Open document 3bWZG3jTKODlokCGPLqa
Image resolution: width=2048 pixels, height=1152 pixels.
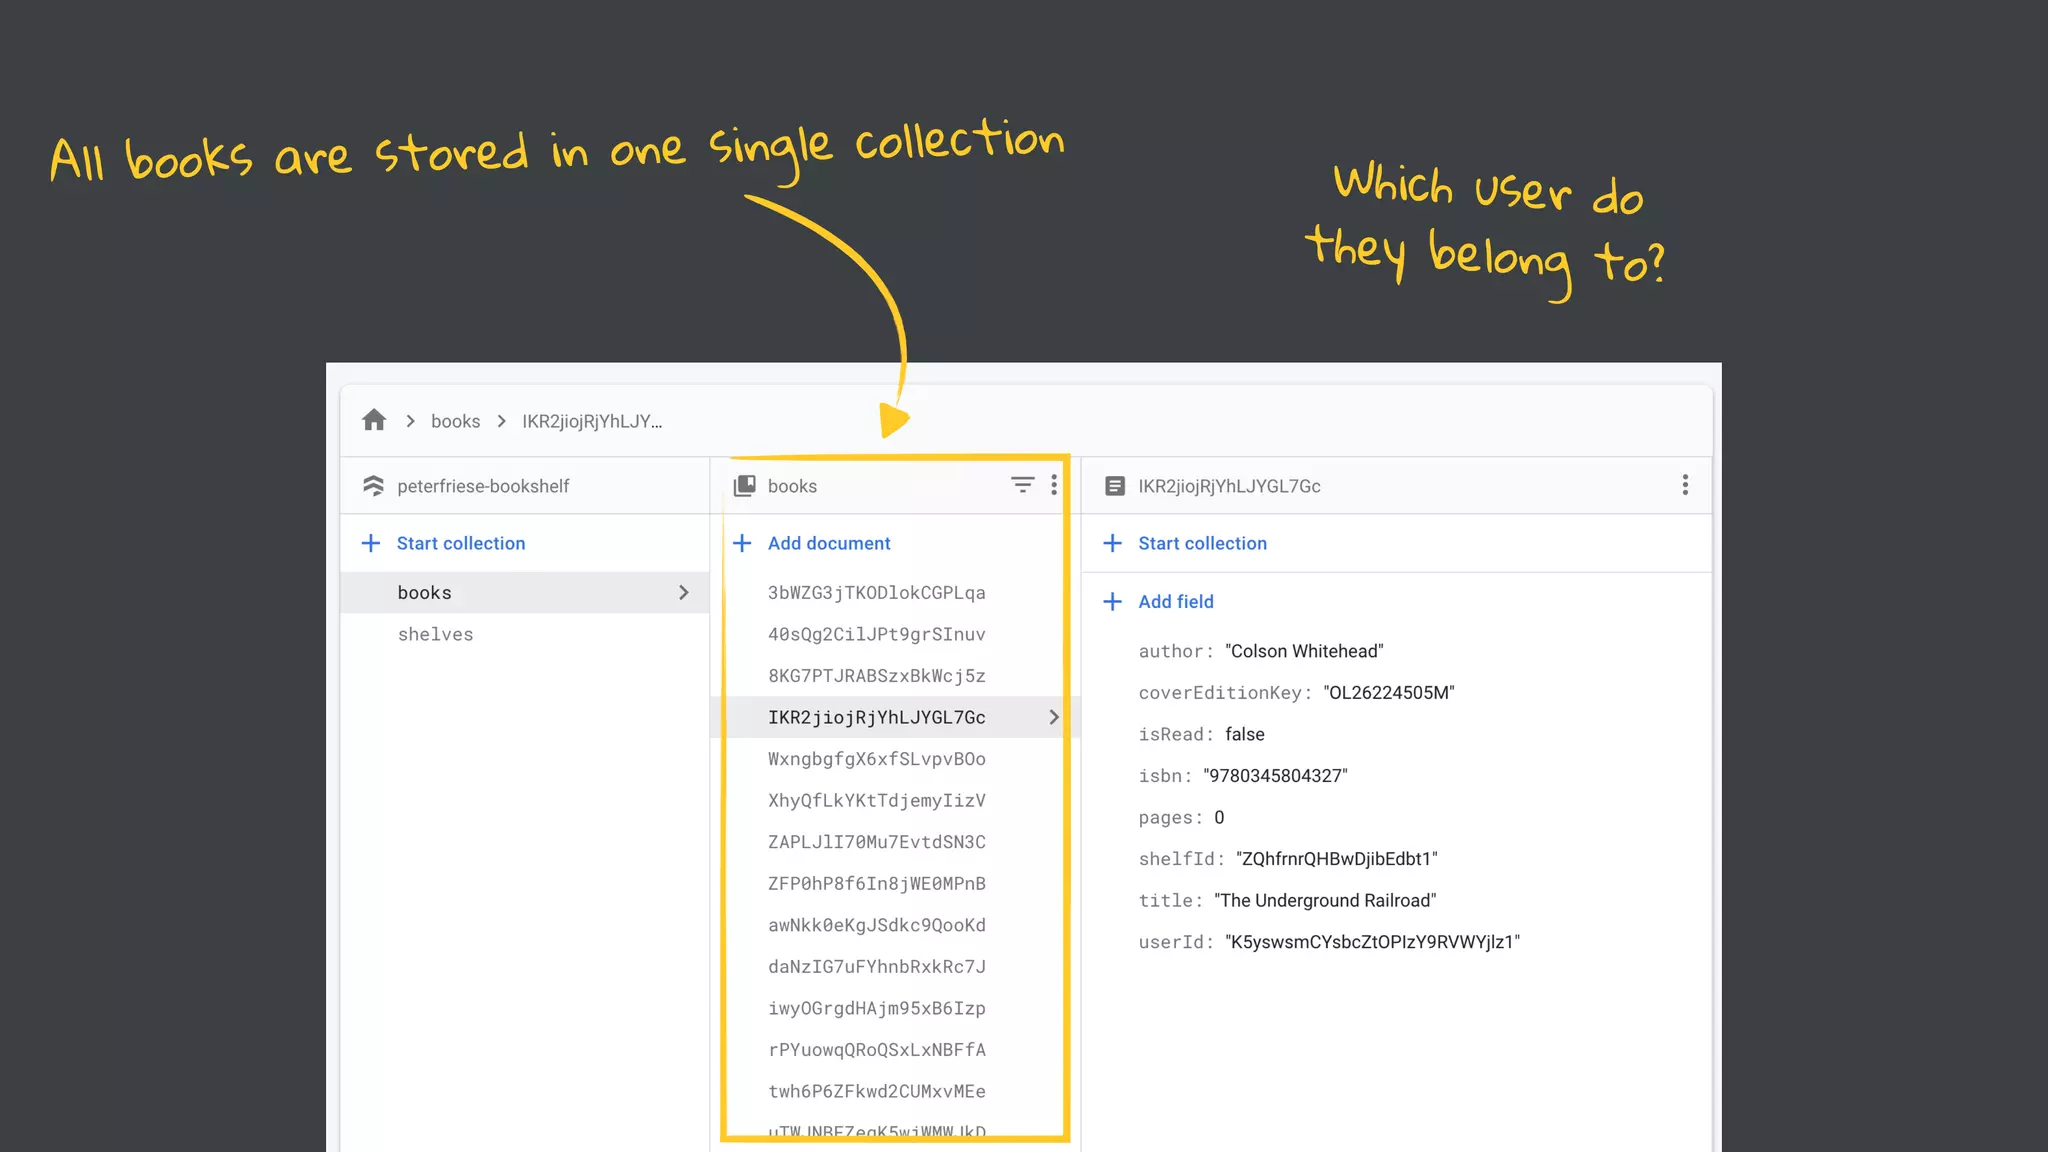pos(876,593)
